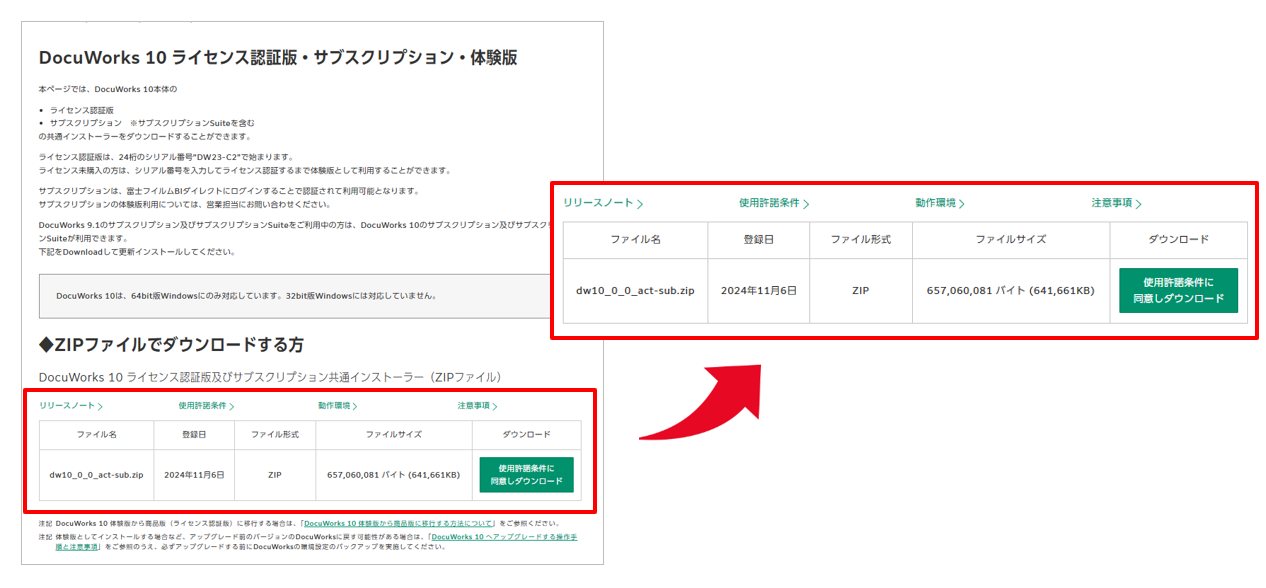1266x588 pixels.
Task: Open 注意事項 link in the enlarged view
Action: pyautogui.click(x=1116, y=203)
